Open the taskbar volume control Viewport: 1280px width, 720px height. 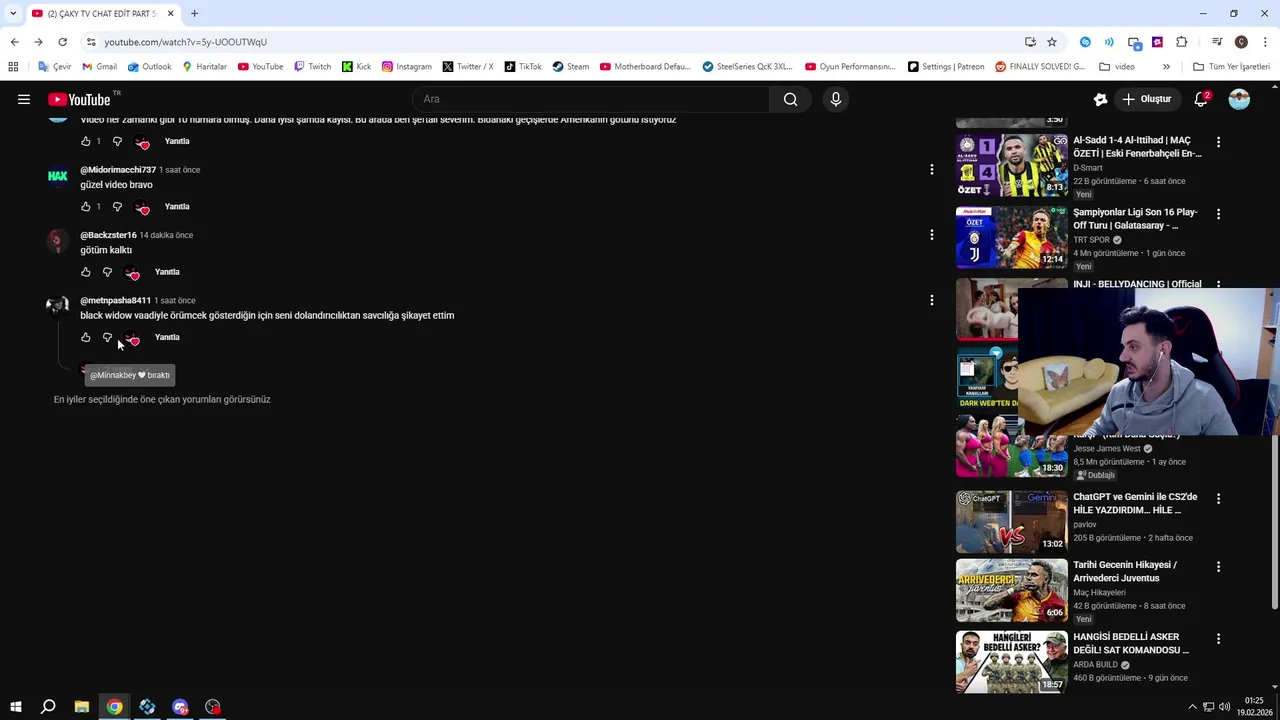coord(1225,707)
